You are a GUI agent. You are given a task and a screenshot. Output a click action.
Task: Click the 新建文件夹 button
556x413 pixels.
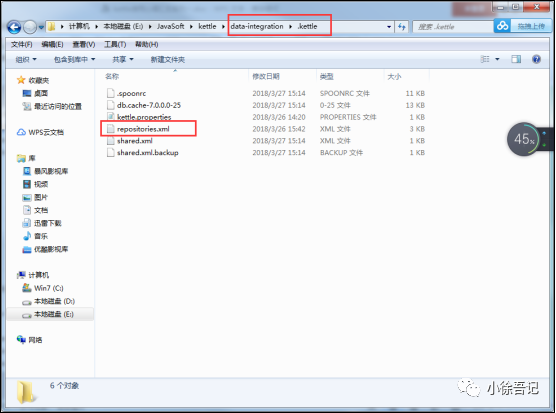pyautogui.click(x=168, y=60)
